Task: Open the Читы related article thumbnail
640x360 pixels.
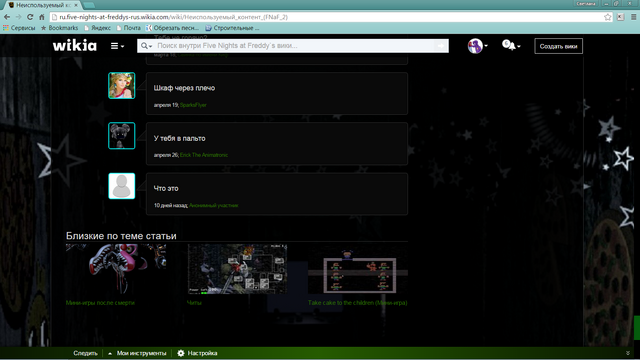Action: click(237, 269)
